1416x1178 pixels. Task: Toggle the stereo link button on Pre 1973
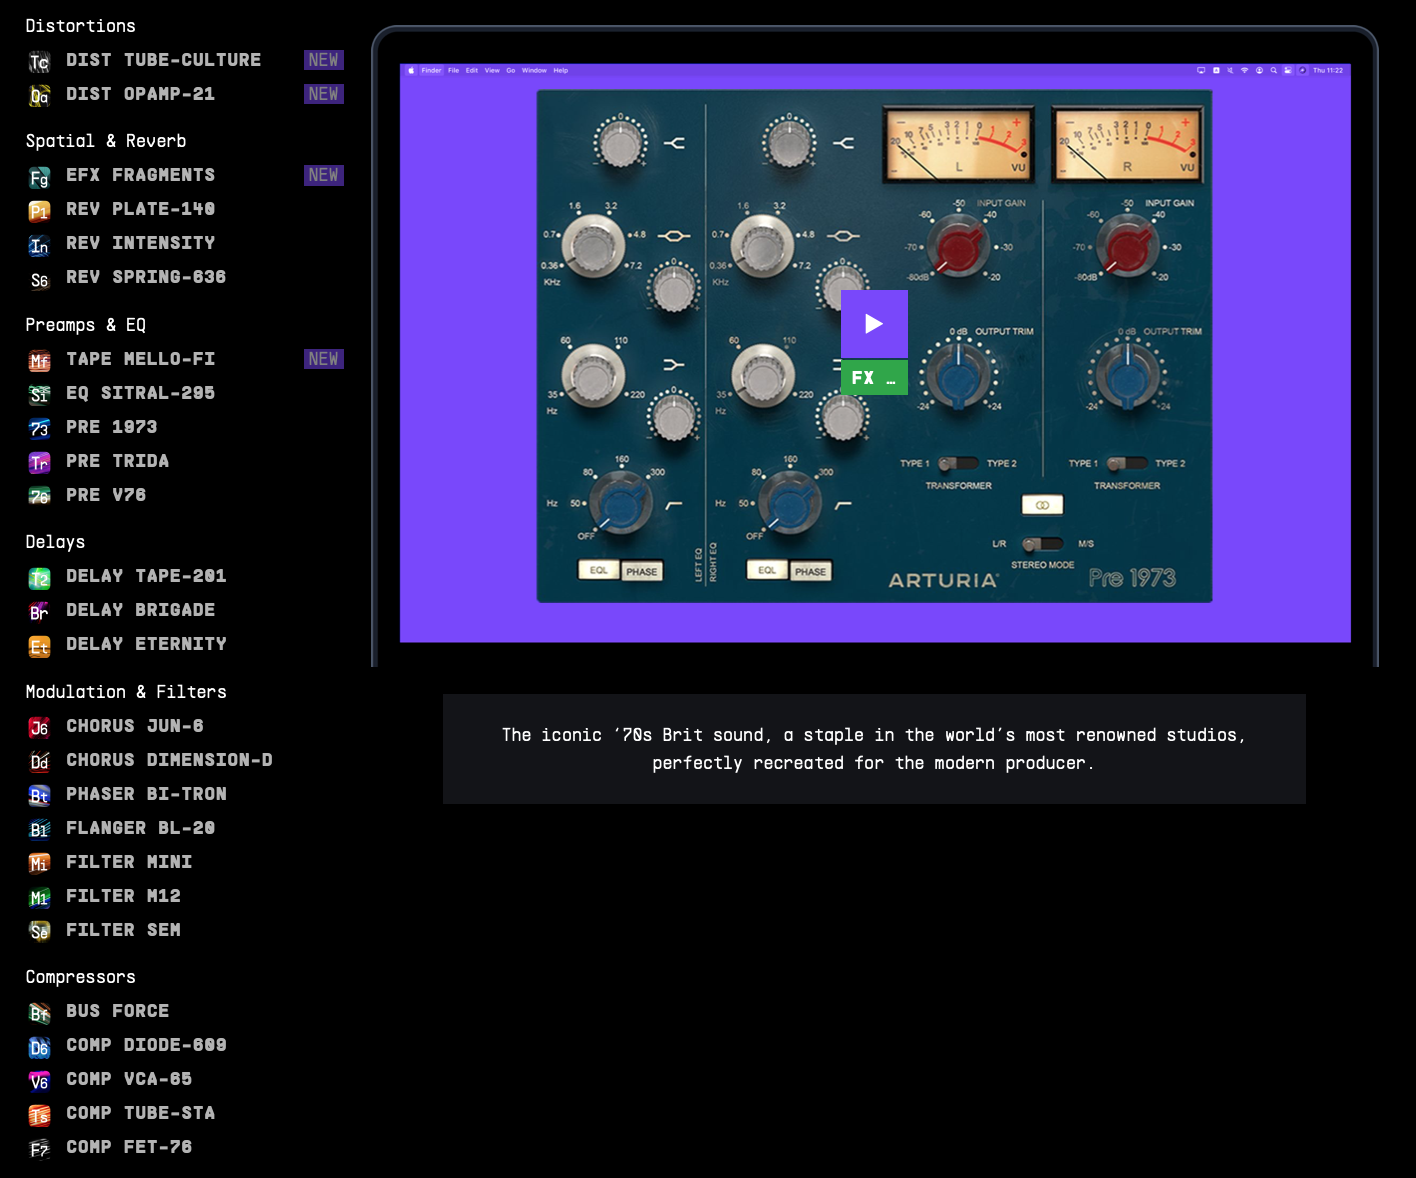pos(1042,505)
